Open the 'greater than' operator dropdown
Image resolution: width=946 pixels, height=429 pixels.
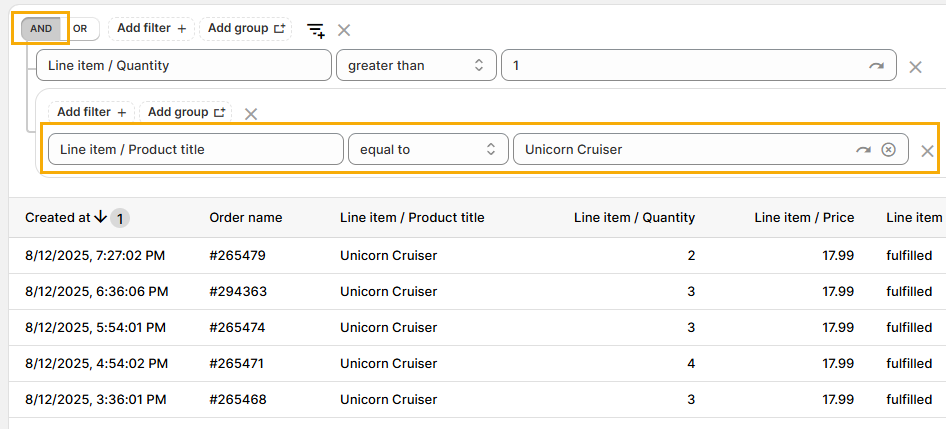[x=415, y=66]
